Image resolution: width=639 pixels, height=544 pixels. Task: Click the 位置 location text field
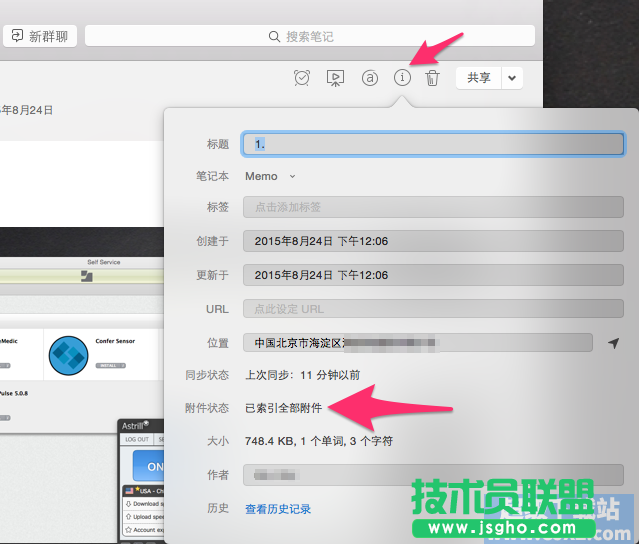click(418, 343)
